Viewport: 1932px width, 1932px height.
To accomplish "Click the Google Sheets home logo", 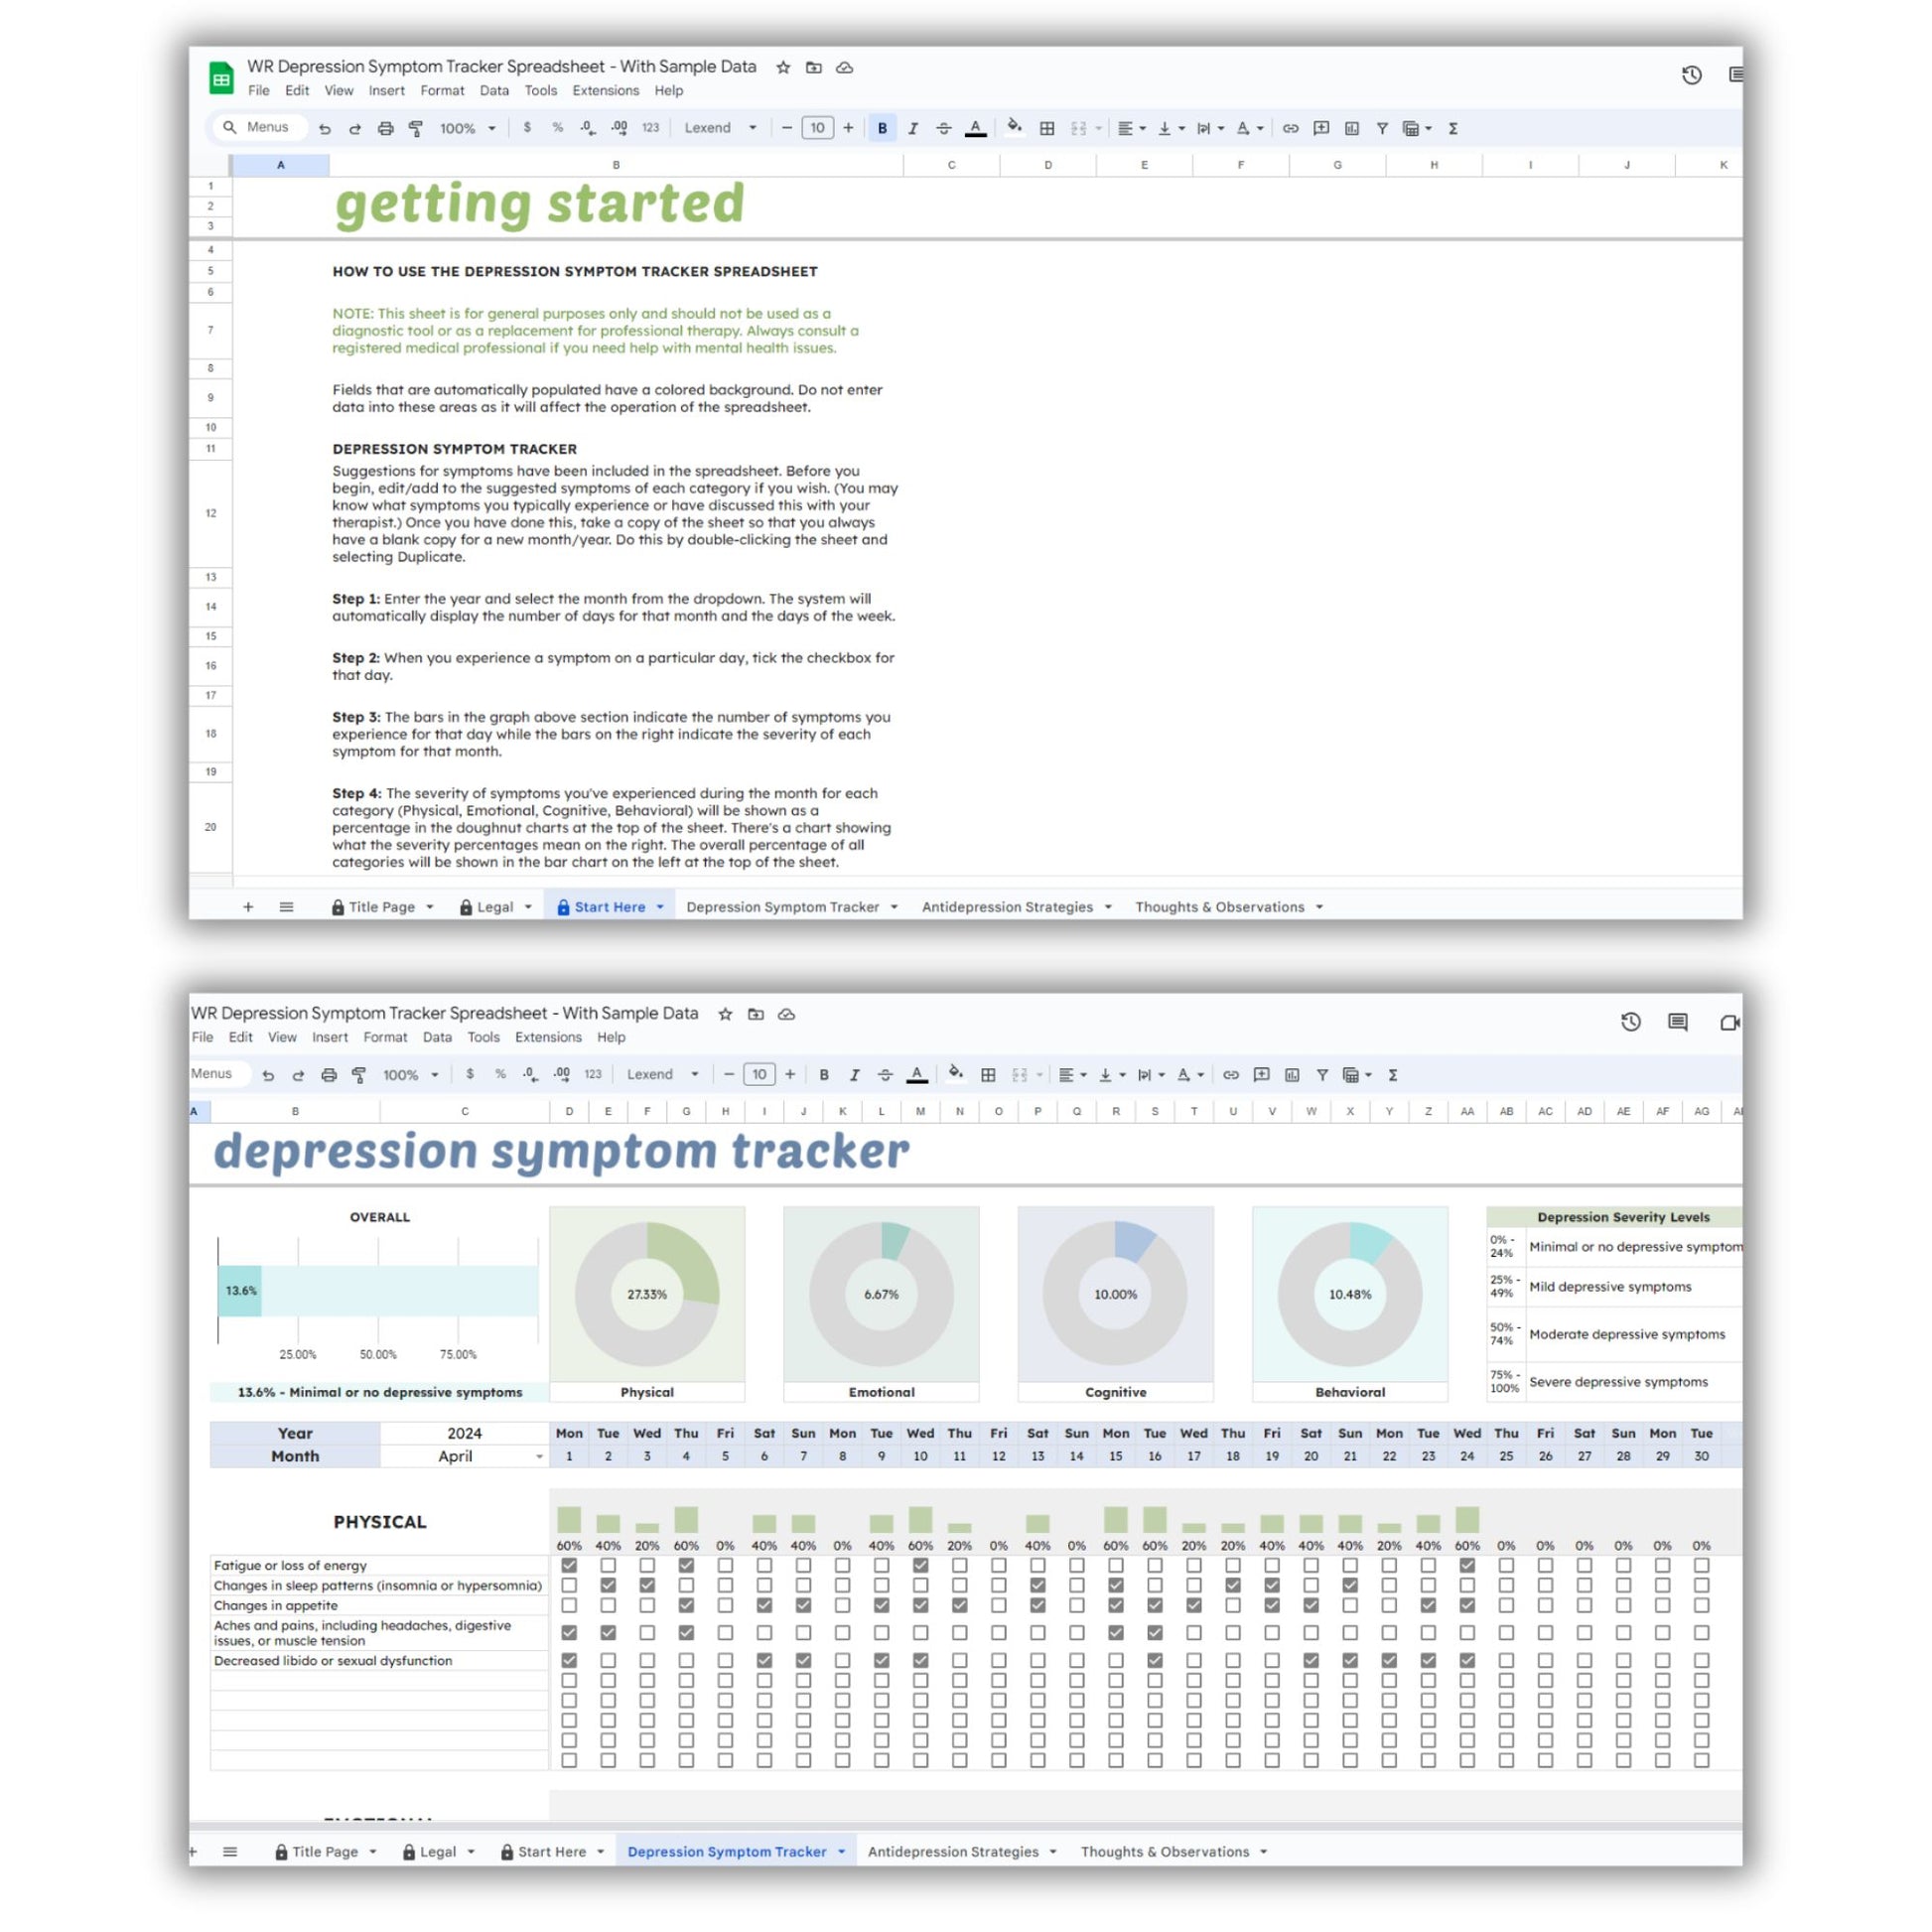I will pyautogui.click(x=221, y=78).
